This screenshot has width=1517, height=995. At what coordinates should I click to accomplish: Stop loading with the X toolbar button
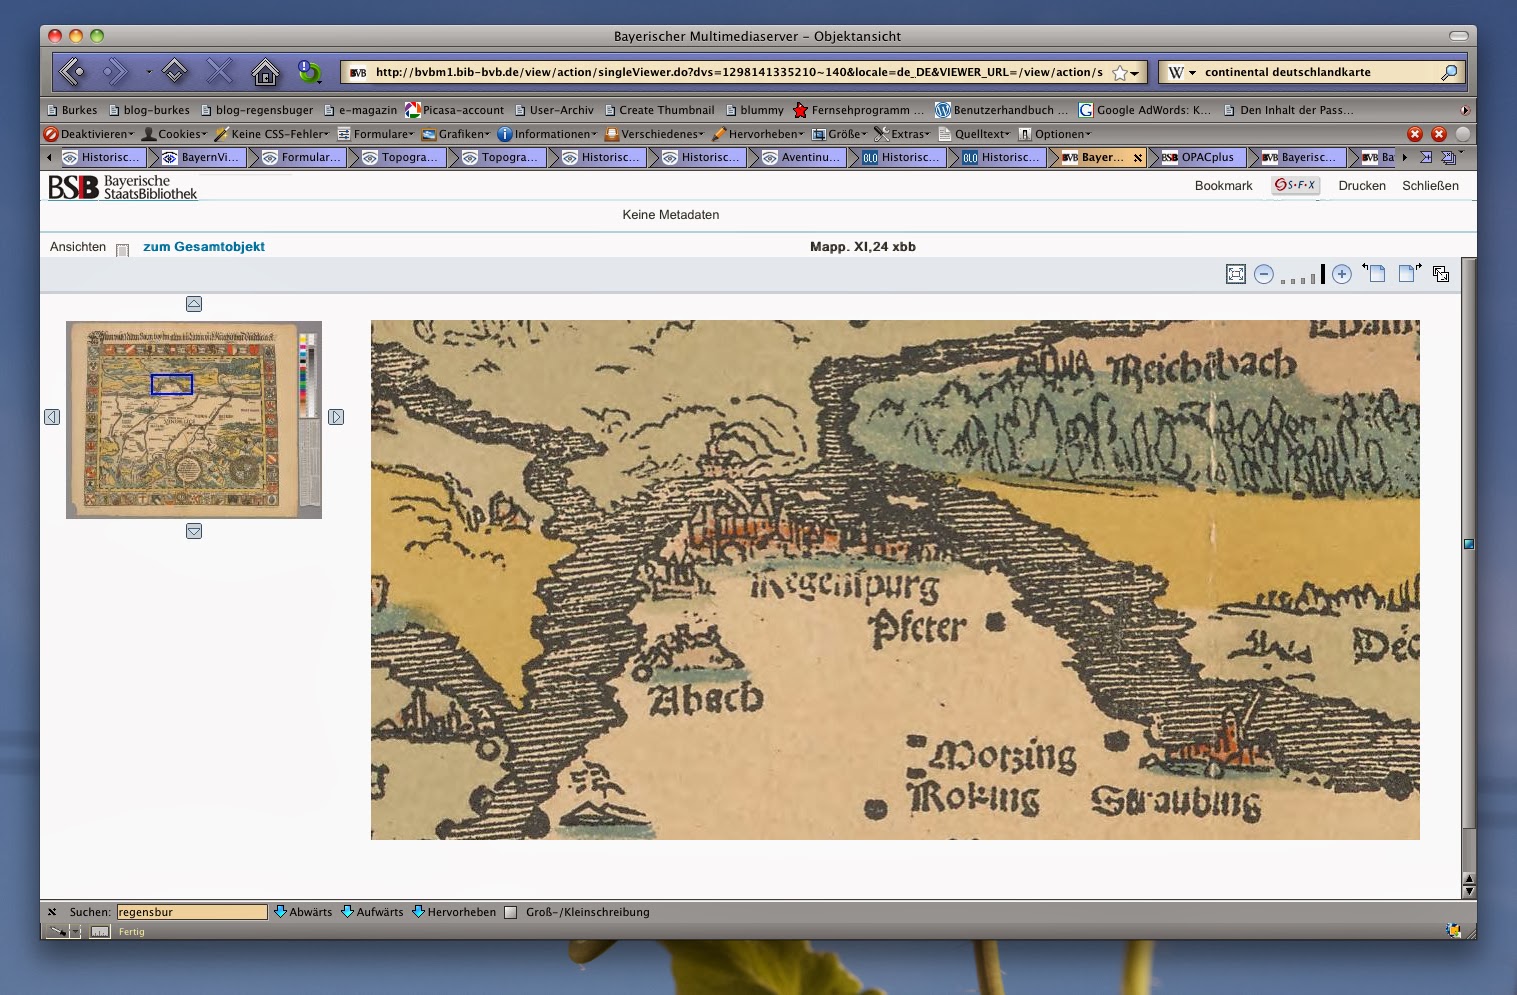pos(219,71)
